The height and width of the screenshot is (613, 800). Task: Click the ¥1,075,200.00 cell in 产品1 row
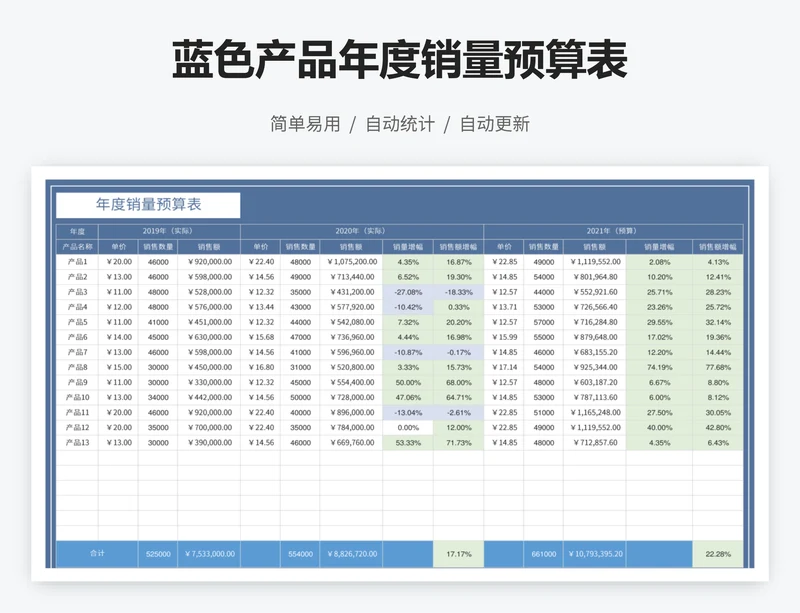(351, 262)
